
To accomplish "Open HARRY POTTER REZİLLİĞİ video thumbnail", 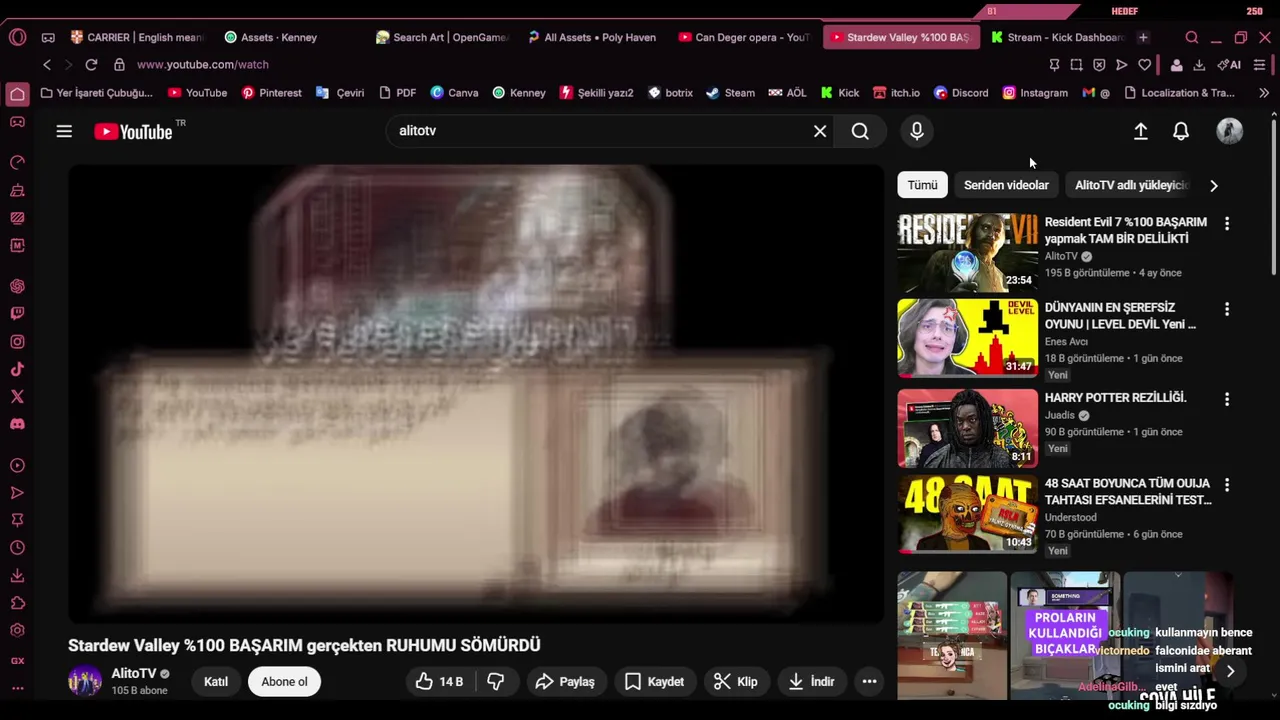I will point(967,428).
